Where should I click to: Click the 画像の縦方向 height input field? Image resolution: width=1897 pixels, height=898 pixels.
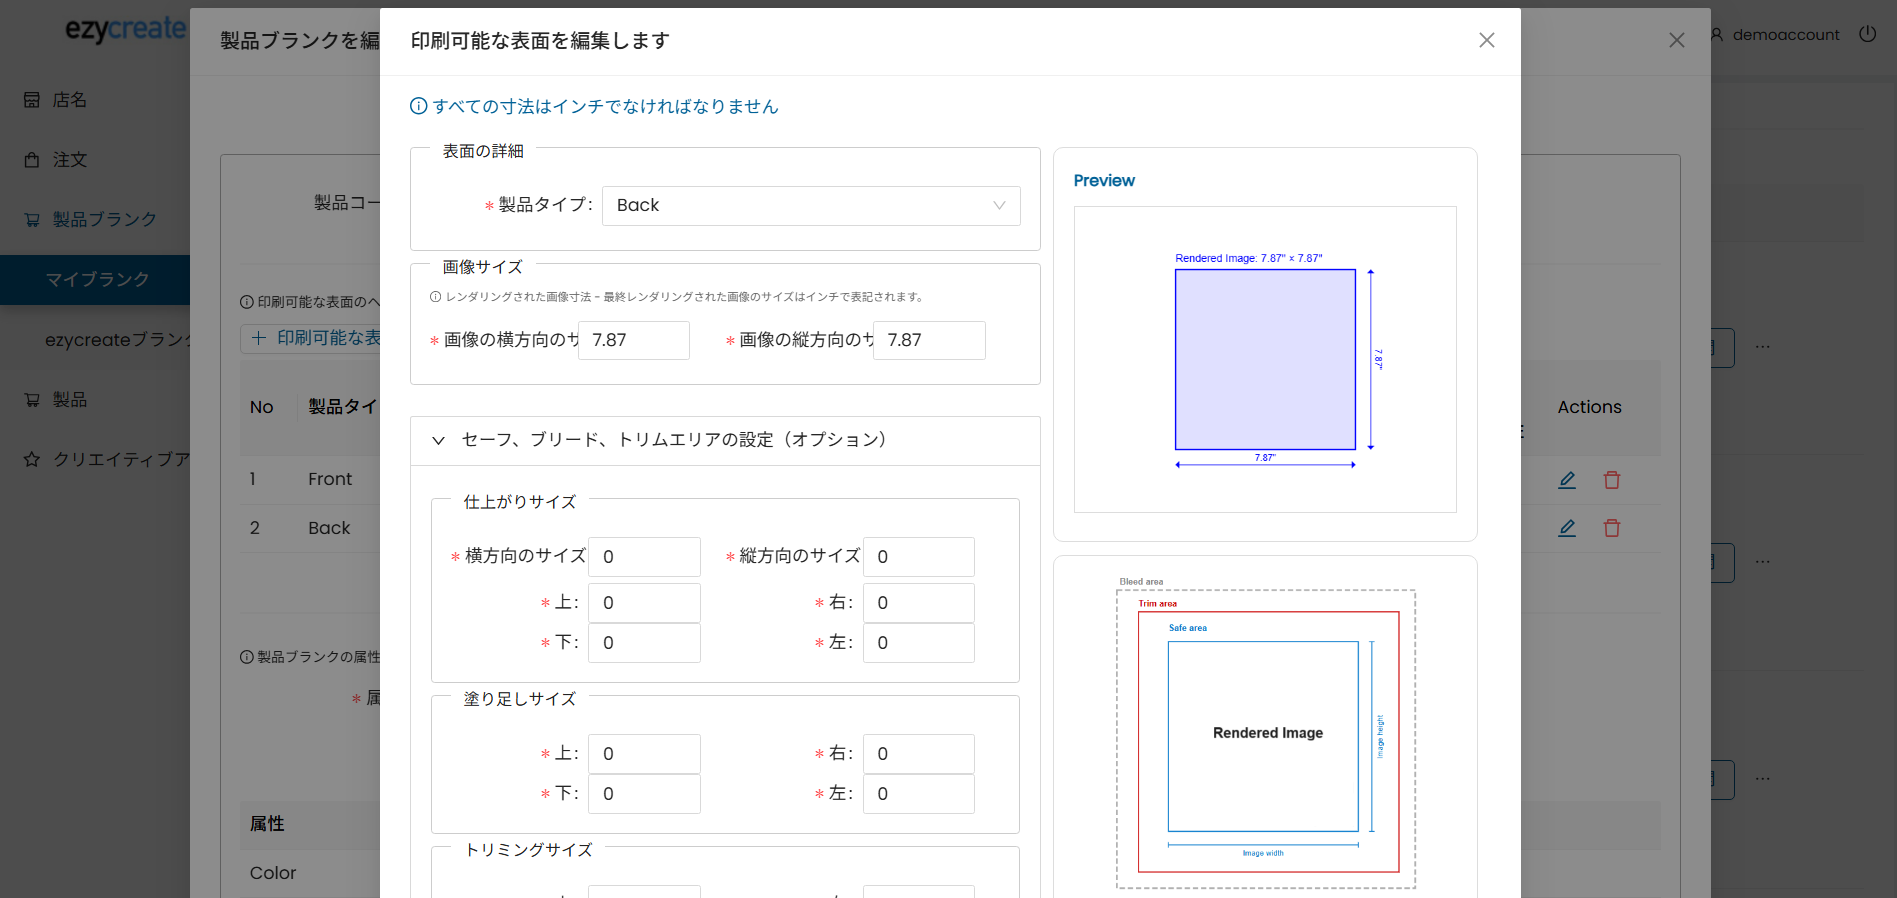929,341
